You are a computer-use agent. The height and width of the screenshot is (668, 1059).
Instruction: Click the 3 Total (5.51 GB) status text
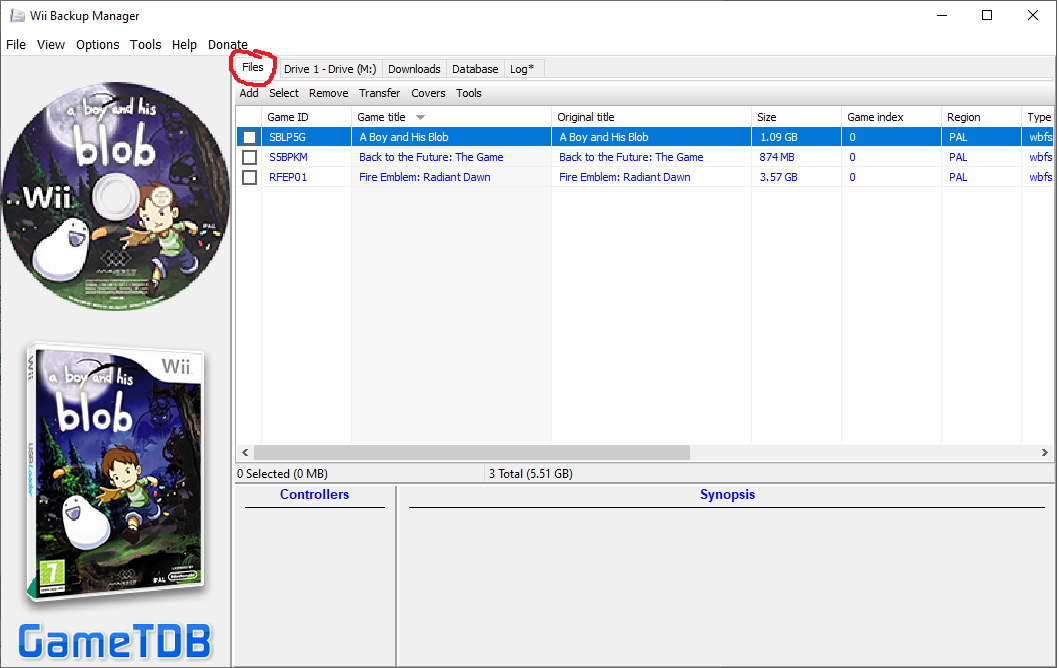click(530, 474)
